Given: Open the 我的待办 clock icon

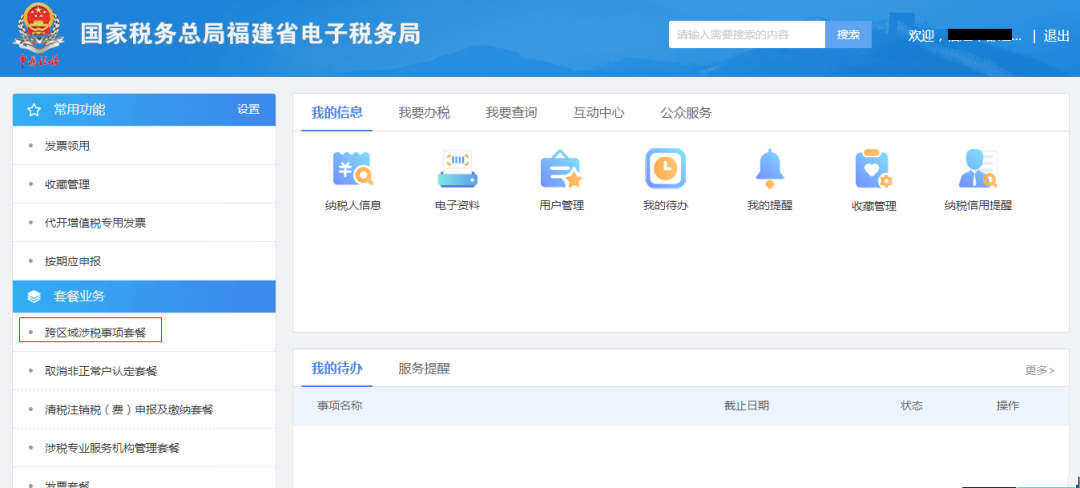Looking at the screenshot, I should [665, 168].
